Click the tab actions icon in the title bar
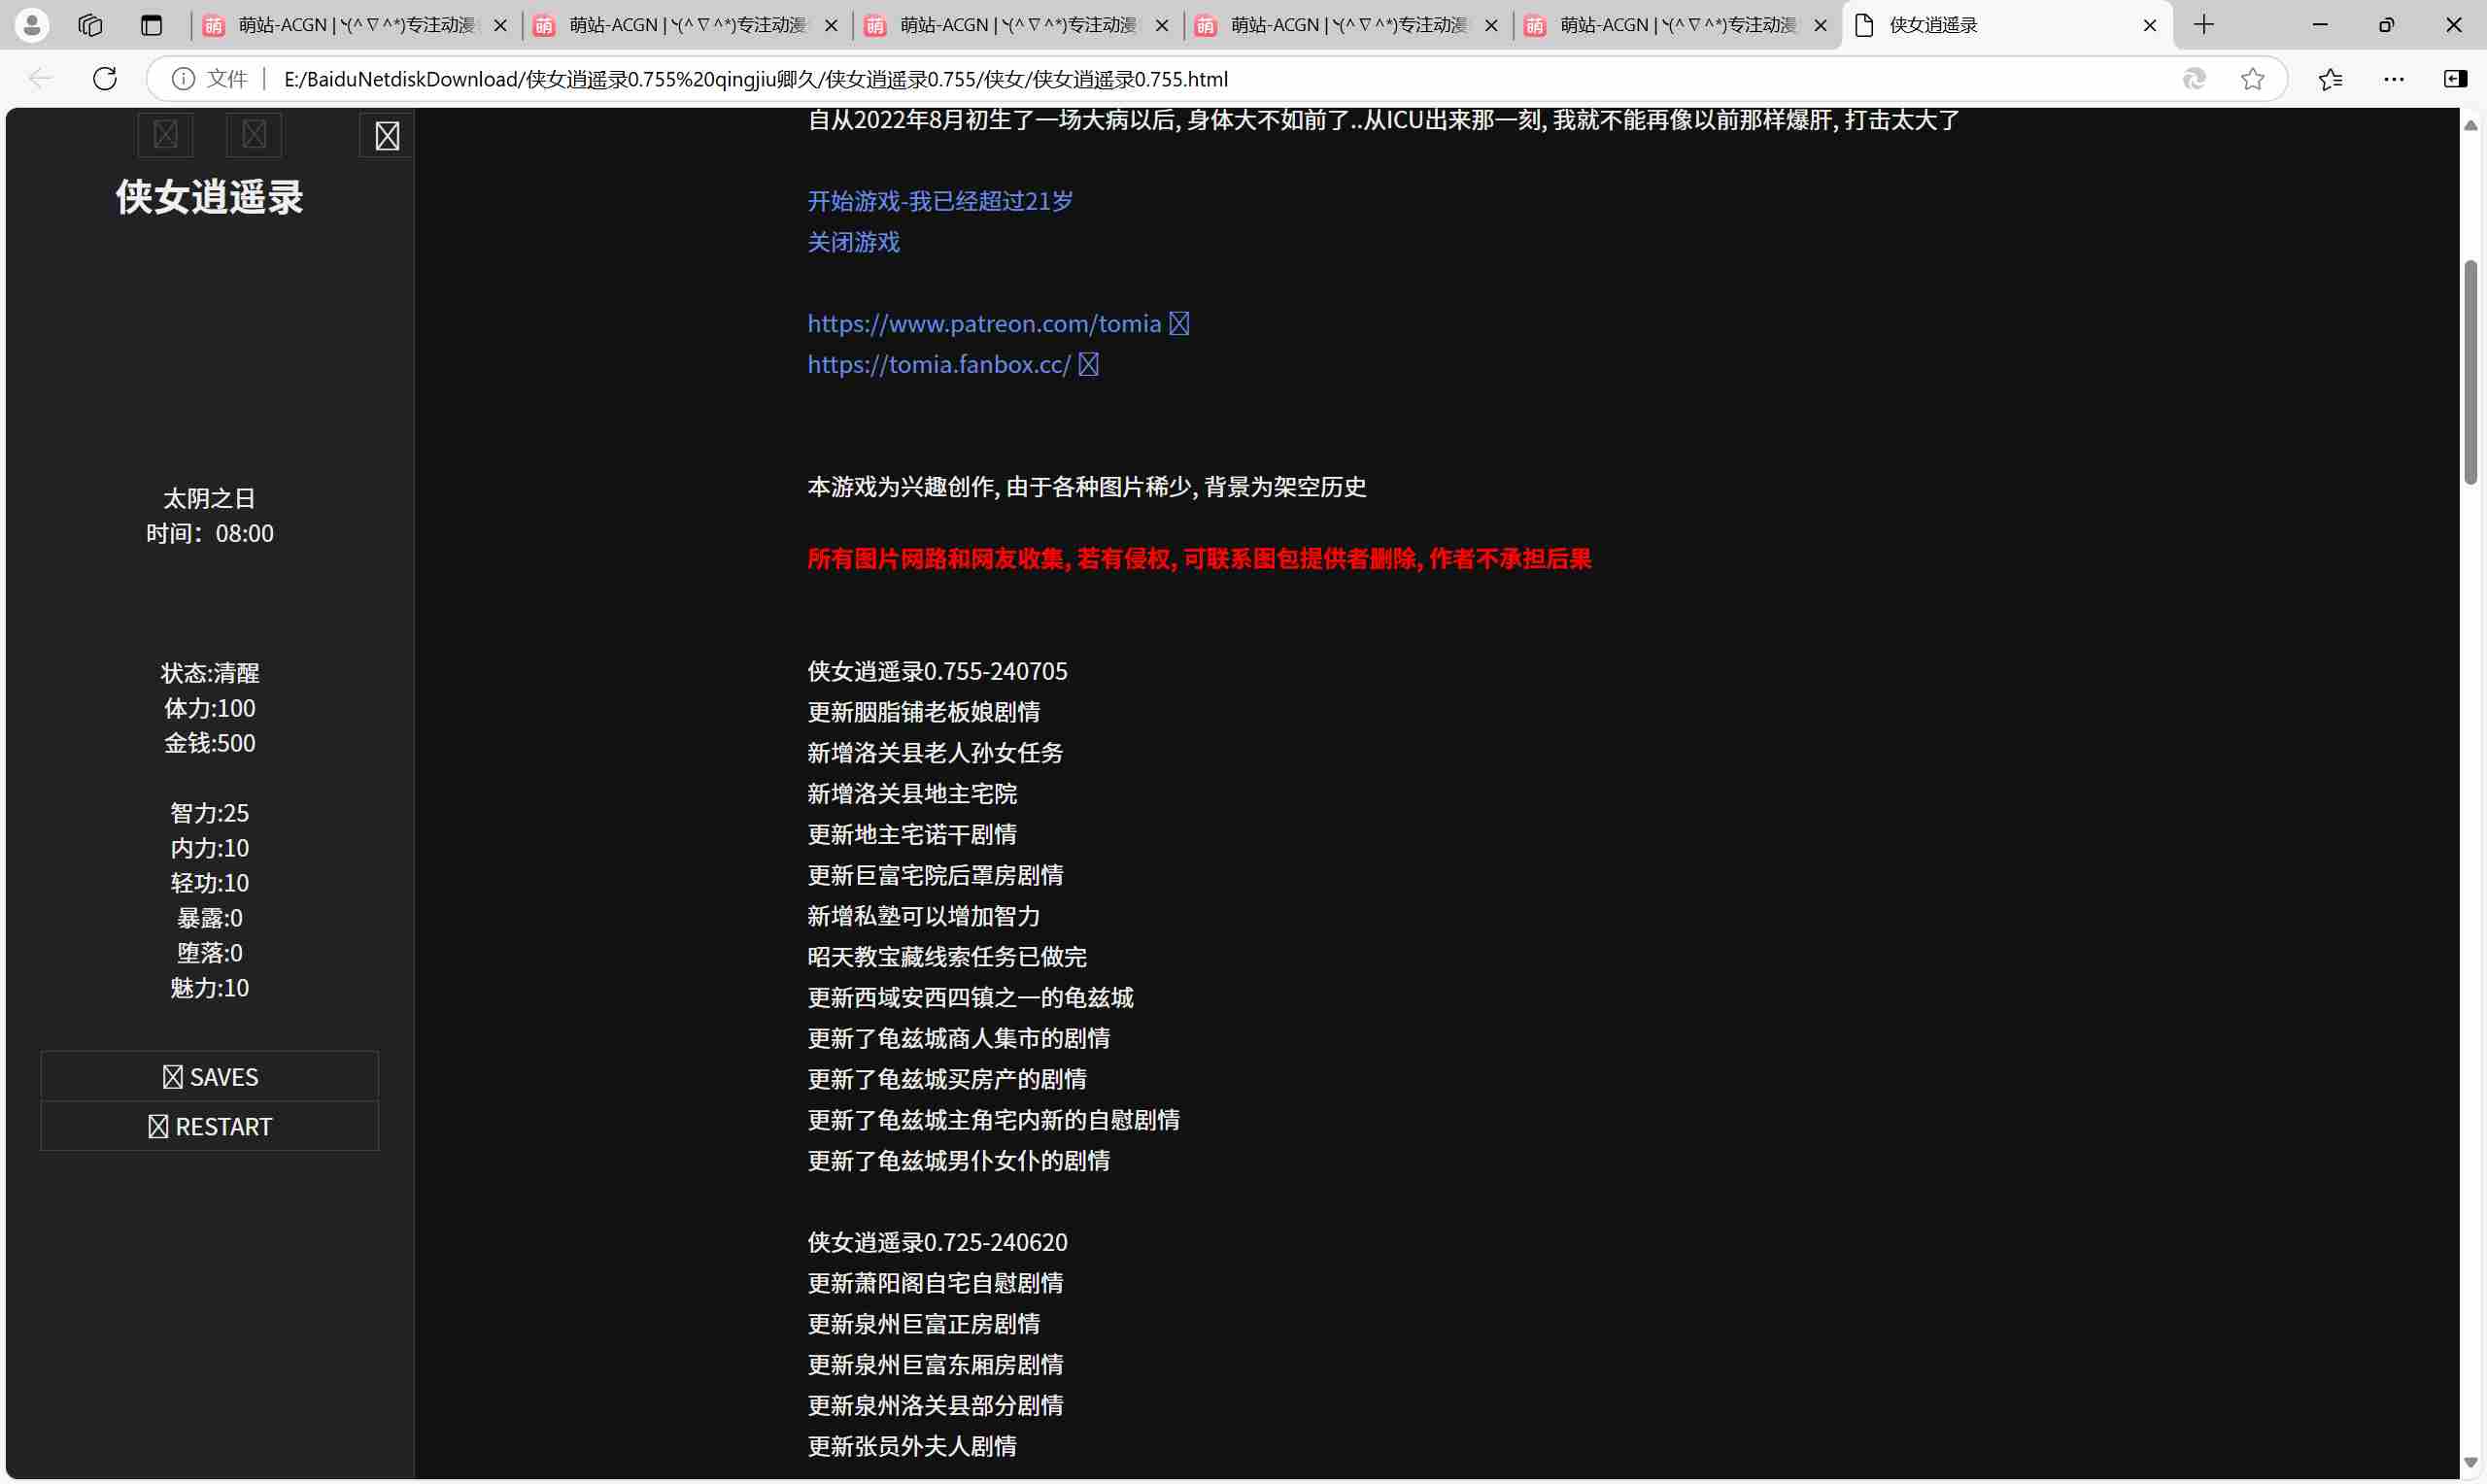 pyautogui.click(x=151, y=24)
